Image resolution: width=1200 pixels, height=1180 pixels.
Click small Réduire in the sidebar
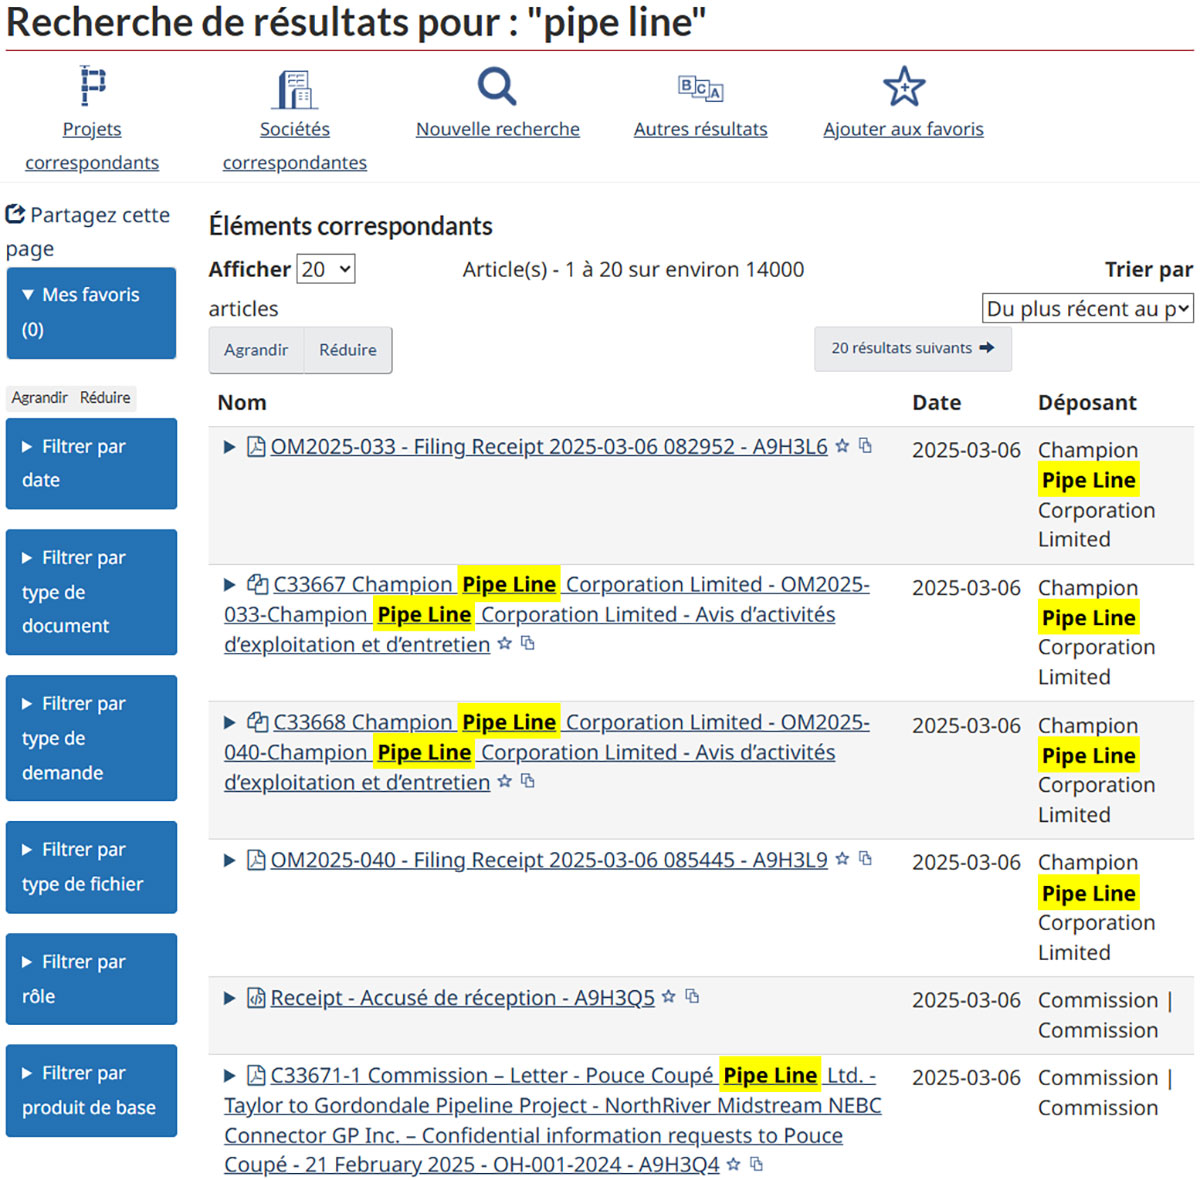(x=105, y=398)
